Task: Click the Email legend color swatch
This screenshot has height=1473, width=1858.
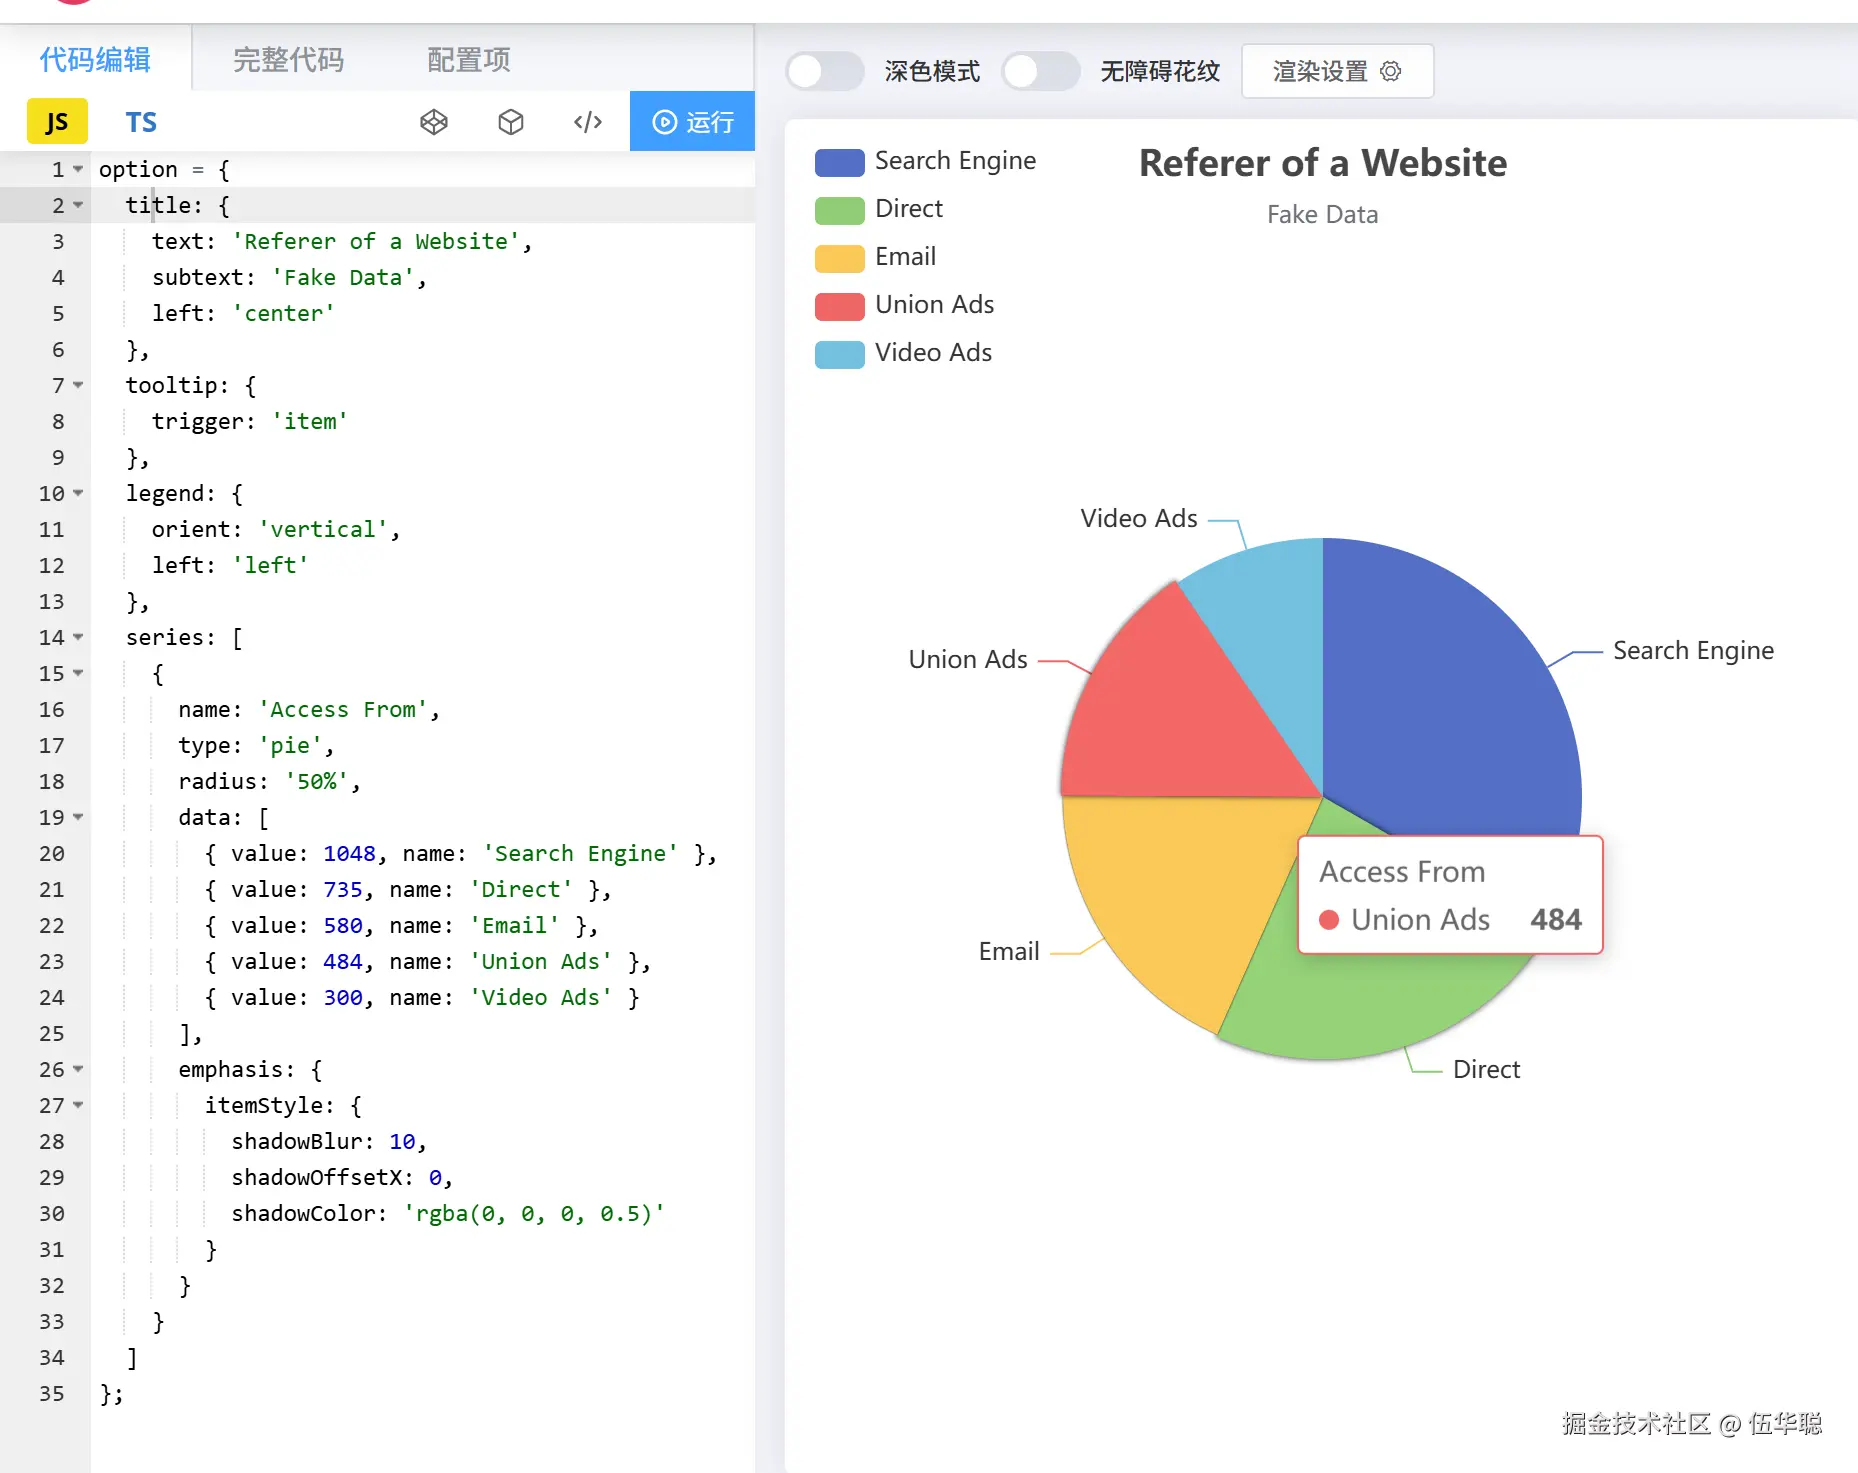Action: [839, 258]
